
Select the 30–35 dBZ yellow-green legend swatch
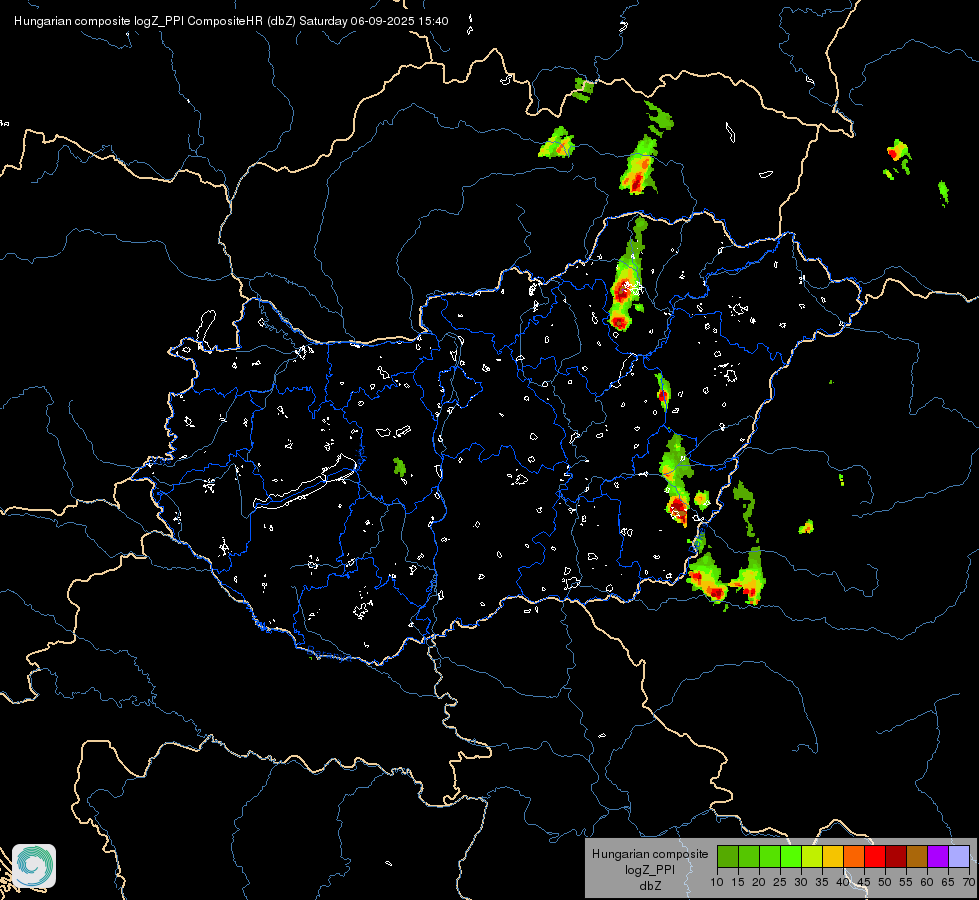[x=812, y=856]
